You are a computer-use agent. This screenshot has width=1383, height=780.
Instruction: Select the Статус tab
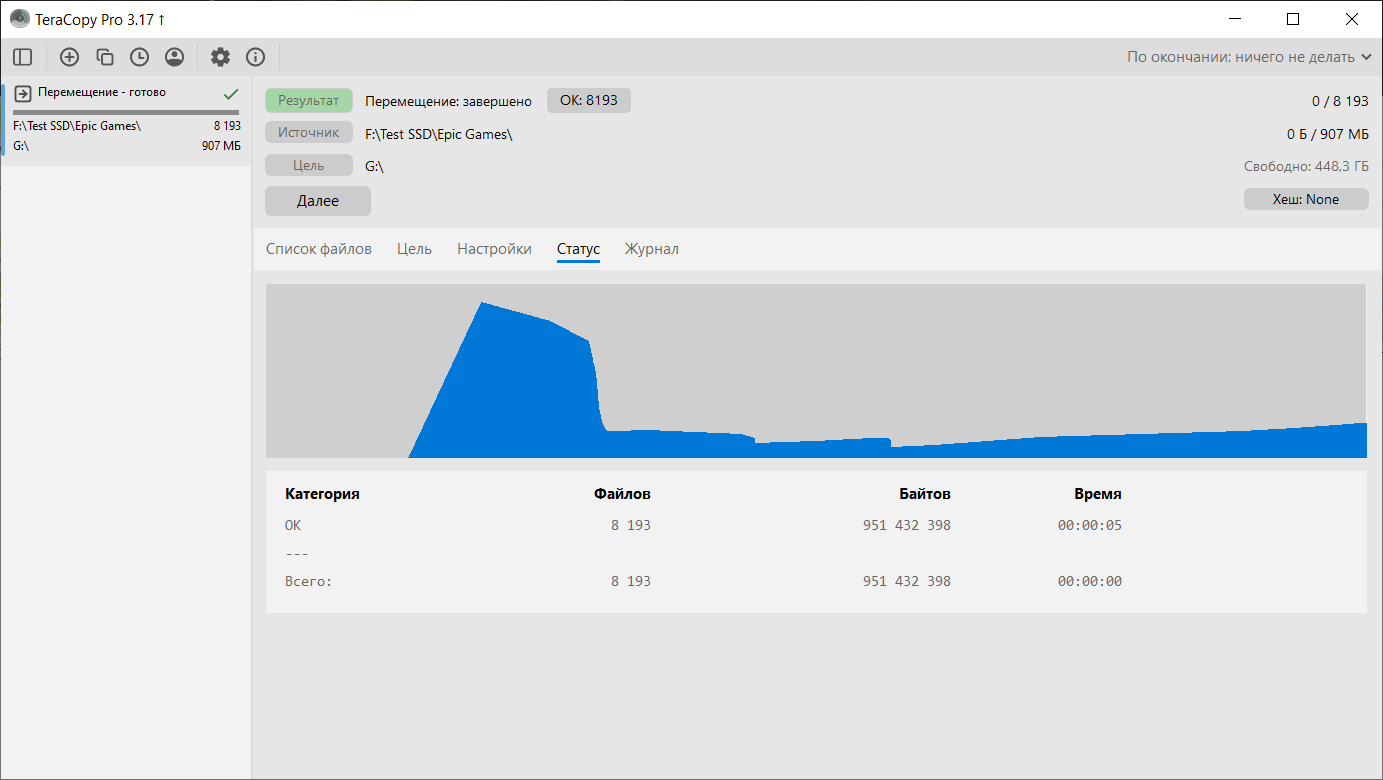point(578,249)
